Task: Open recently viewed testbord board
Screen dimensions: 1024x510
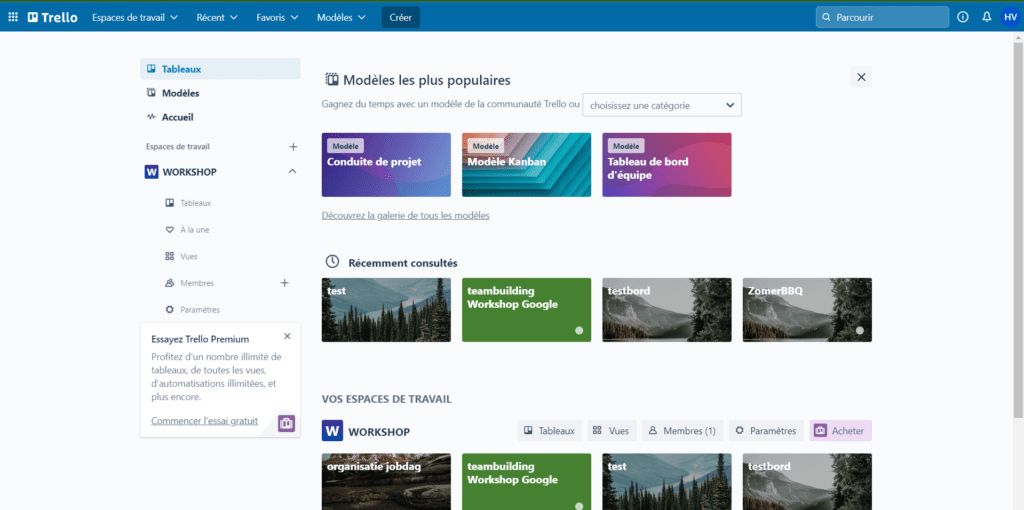Action: coord(667,310)
